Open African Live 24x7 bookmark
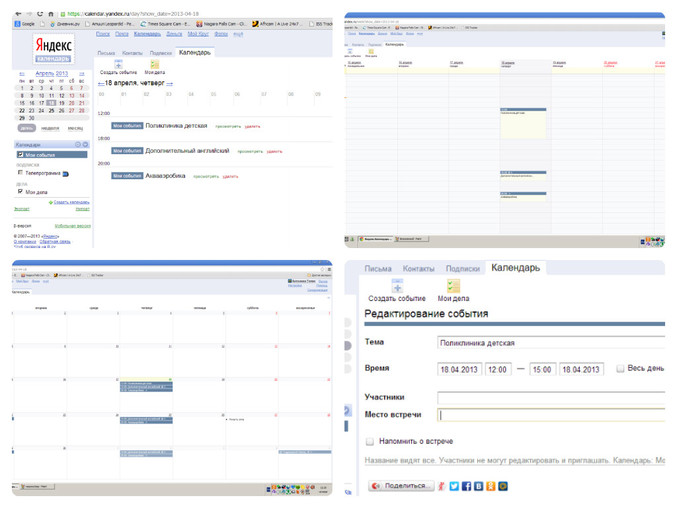The image size is (677, 508). [x=277, y=24]
